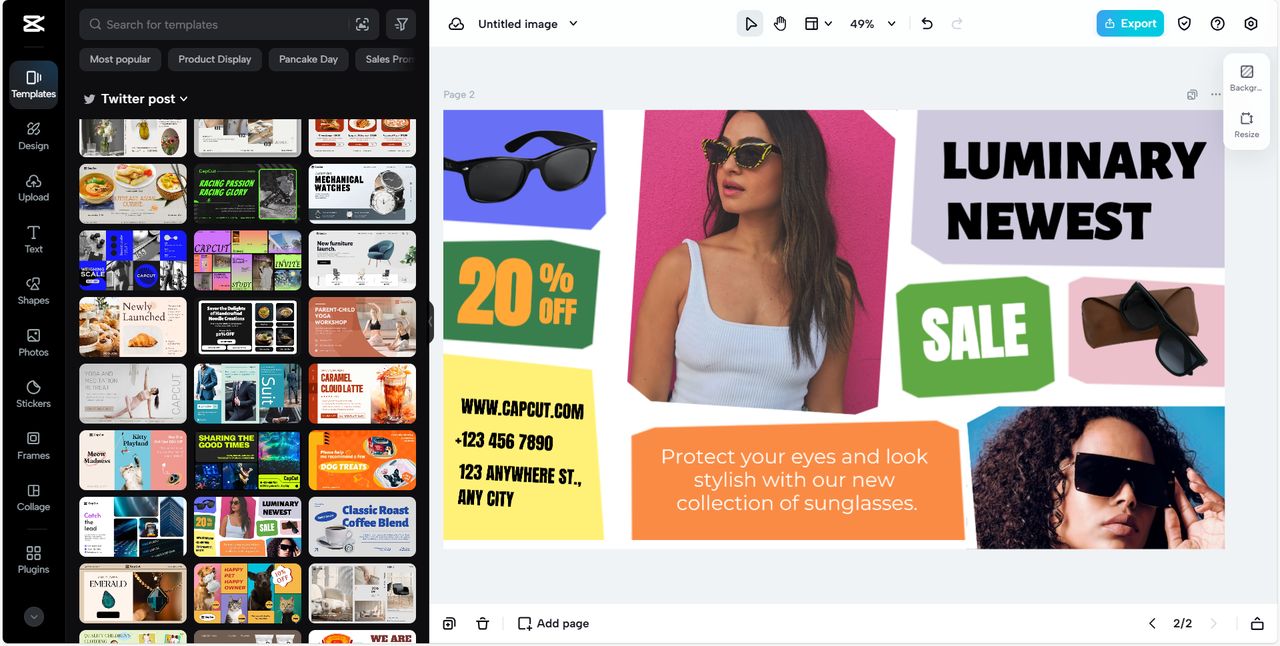Click the Page 2 label
This screenshot has height=646, width=1280.
(459, 95)
